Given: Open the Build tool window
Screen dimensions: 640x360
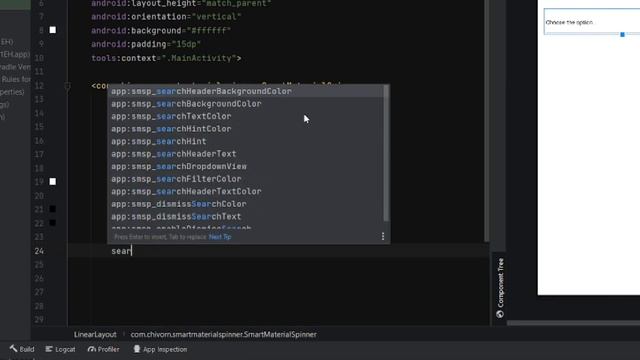Looking at the screenshot, I should pyautogui.click(x=22, y=349).
